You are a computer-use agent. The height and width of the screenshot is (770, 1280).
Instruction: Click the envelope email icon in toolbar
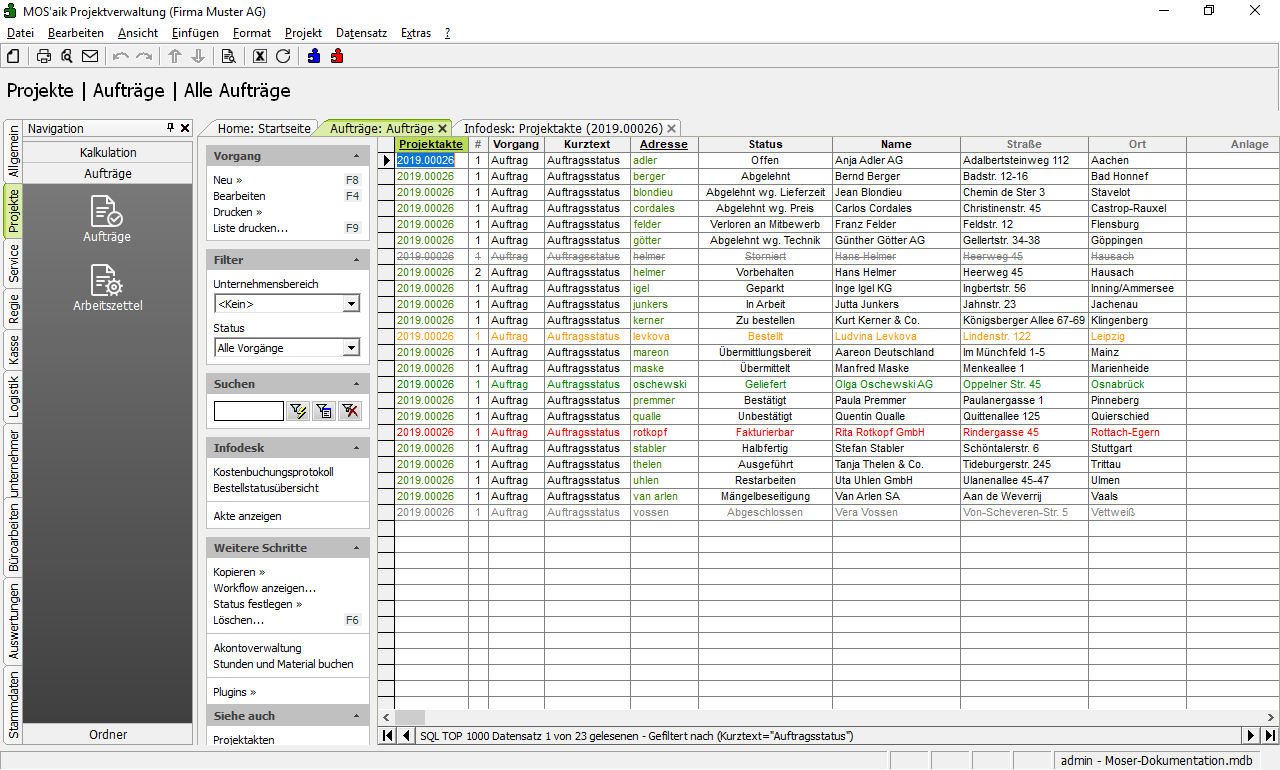coord(90,56)
